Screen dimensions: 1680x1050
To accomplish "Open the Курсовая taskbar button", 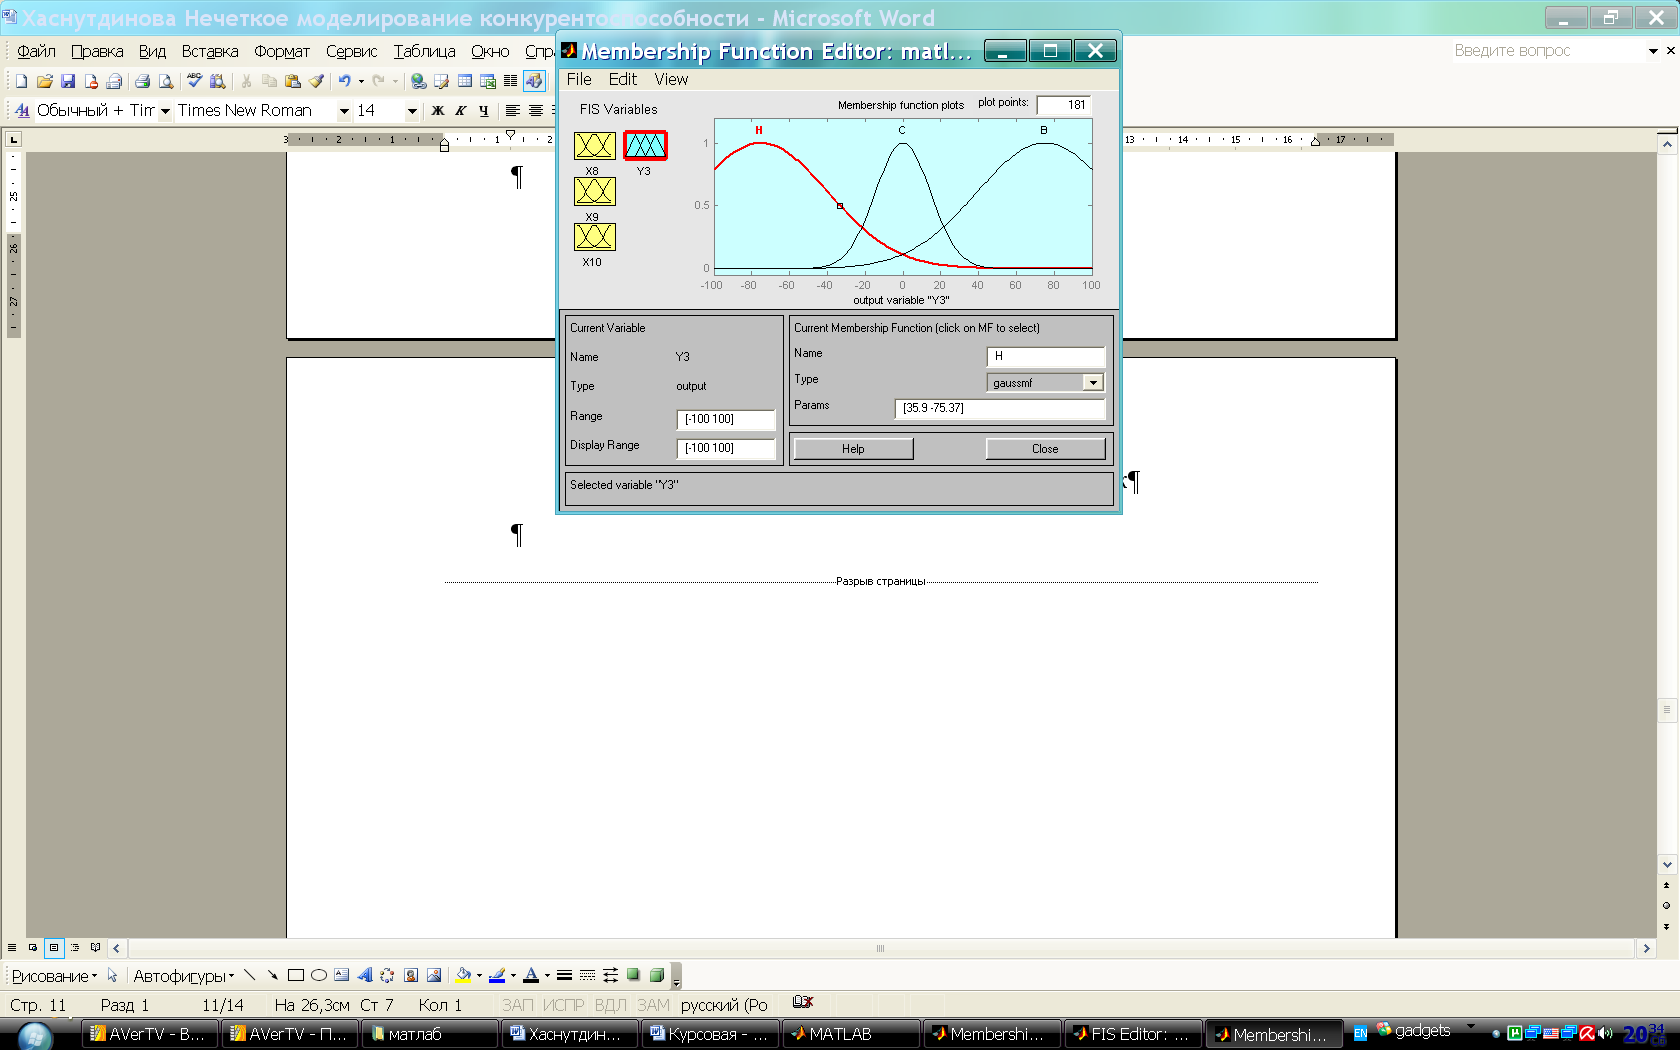I will [x=709, y=1034].
